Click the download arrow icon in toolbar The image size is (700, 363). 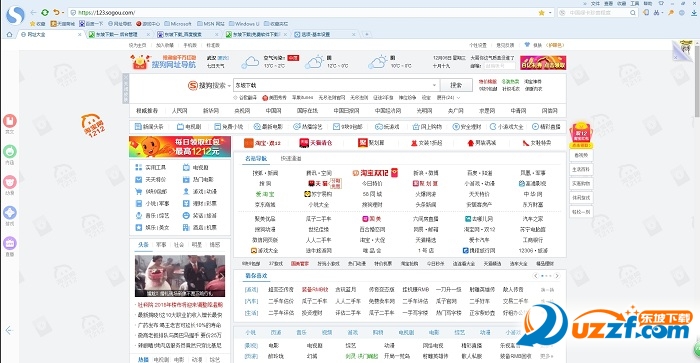coord(694,13)
